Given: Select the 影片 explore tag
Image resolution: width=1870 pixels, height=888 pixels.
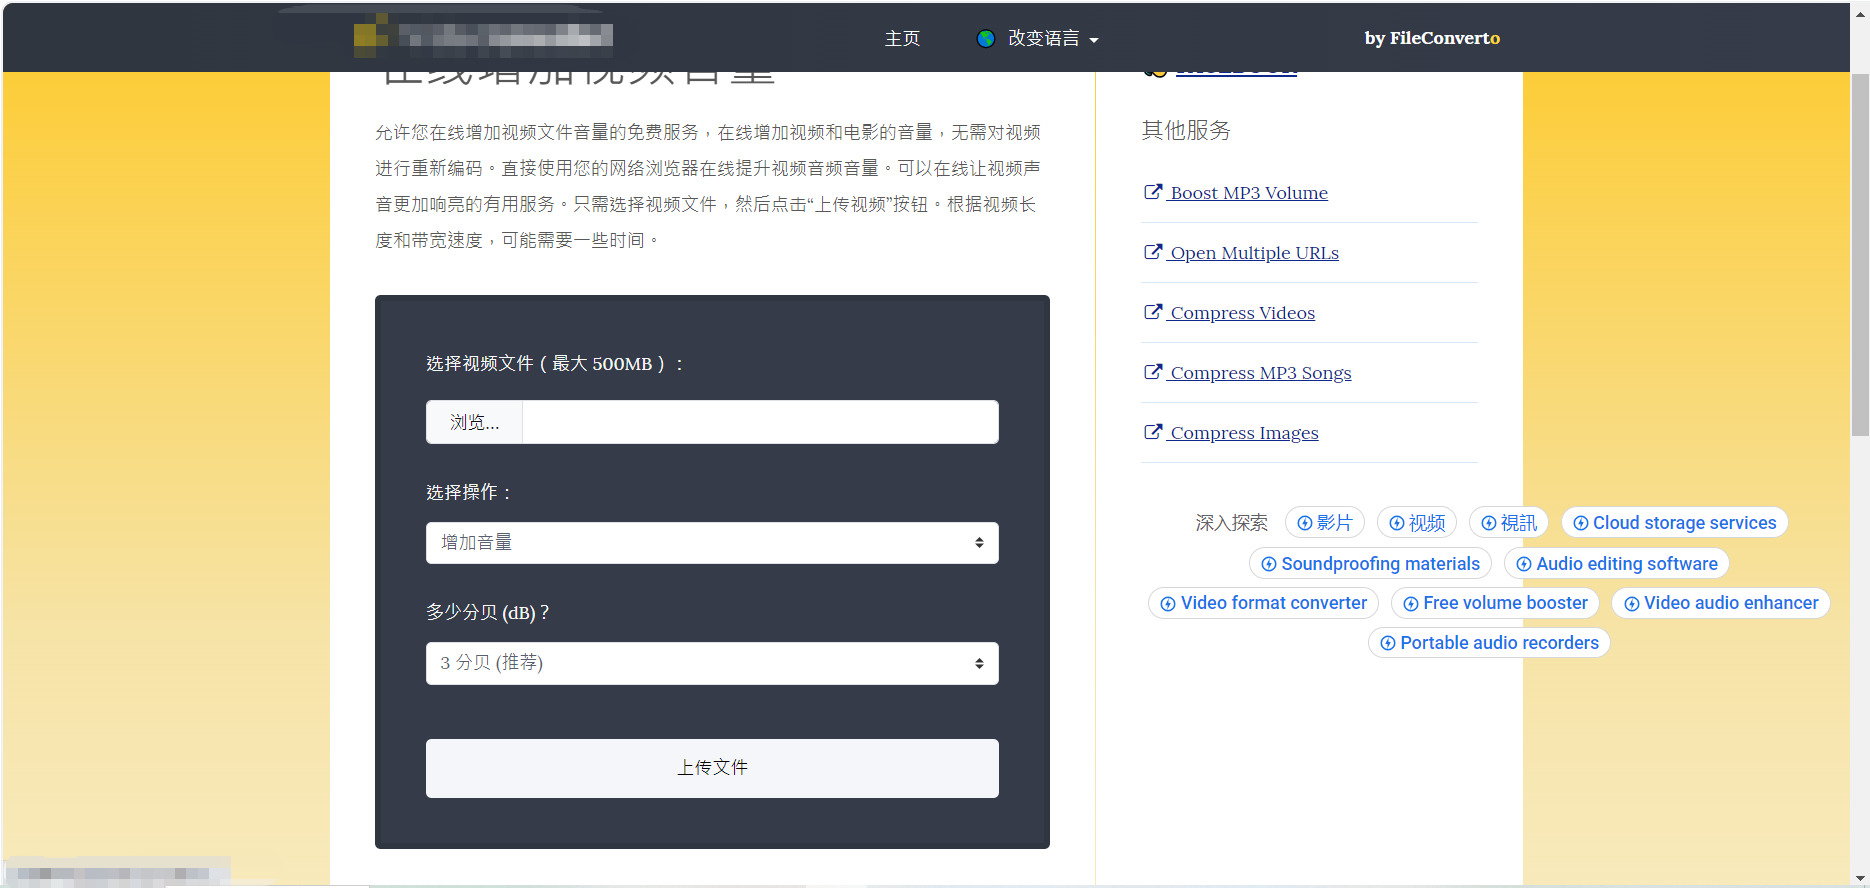Looking at the screenshot, I should pyautogui.click(x=1324, y=523).
